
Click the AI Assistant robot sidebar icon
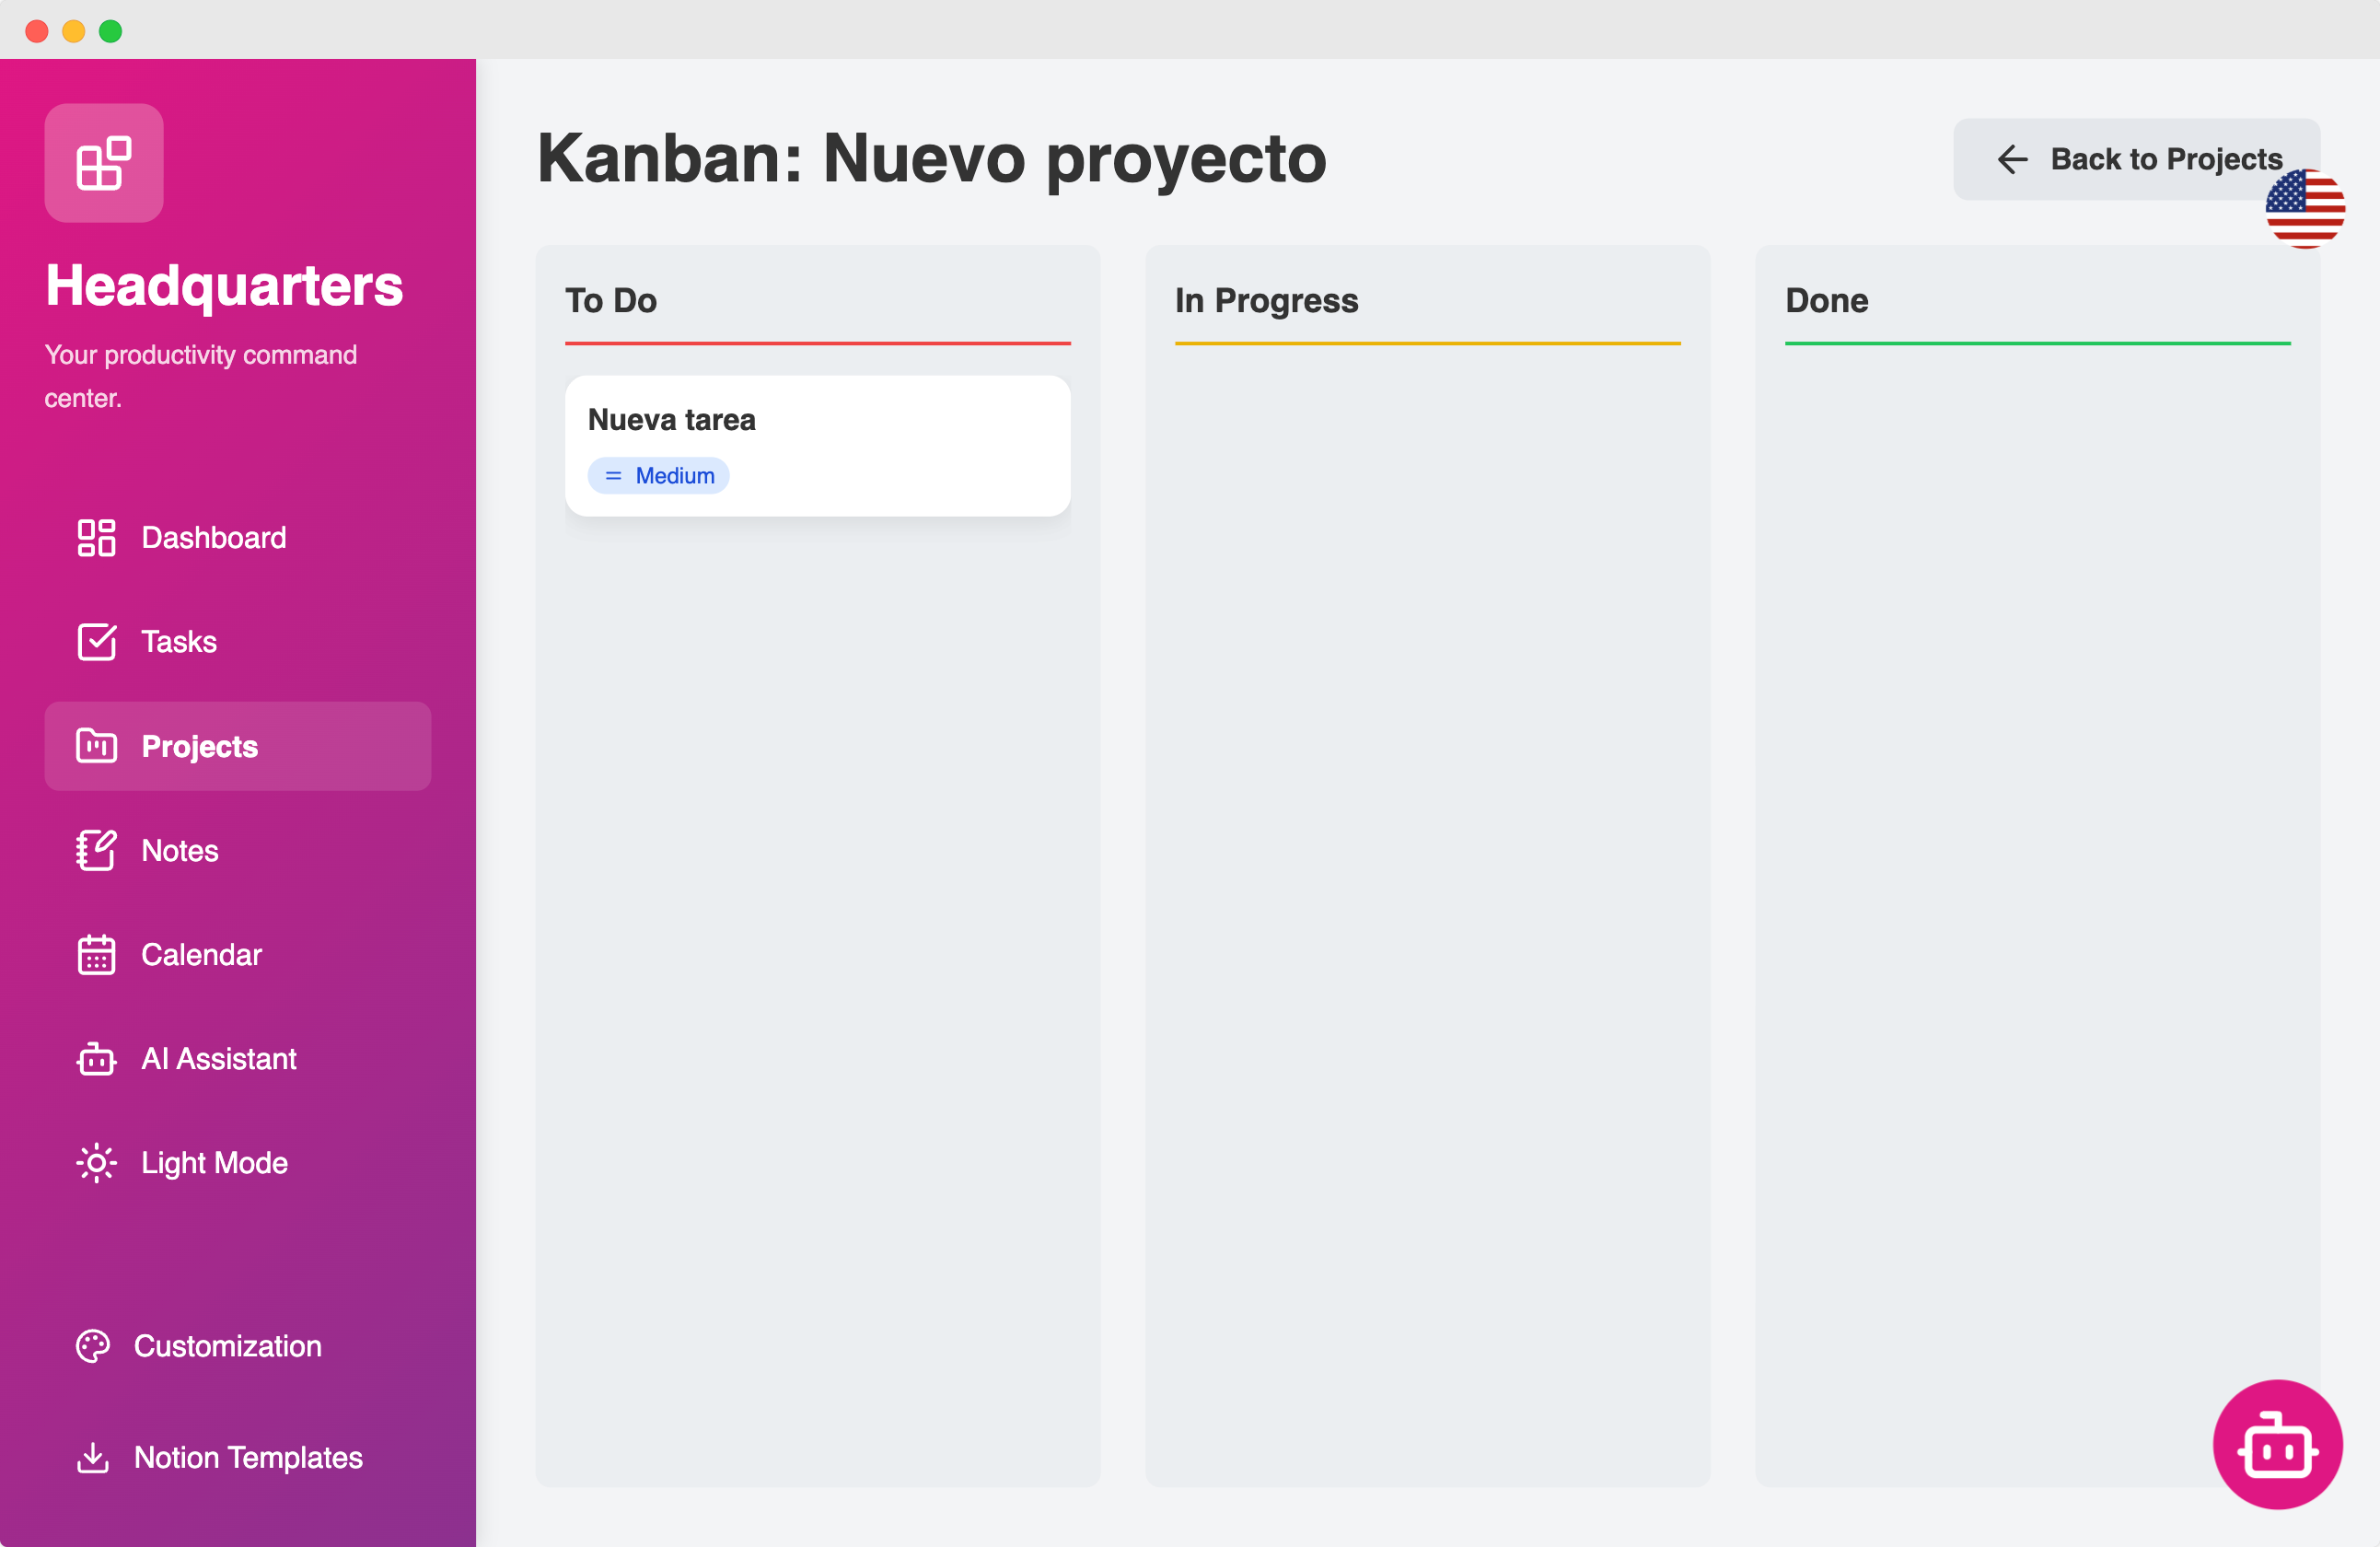[96, 1059]
